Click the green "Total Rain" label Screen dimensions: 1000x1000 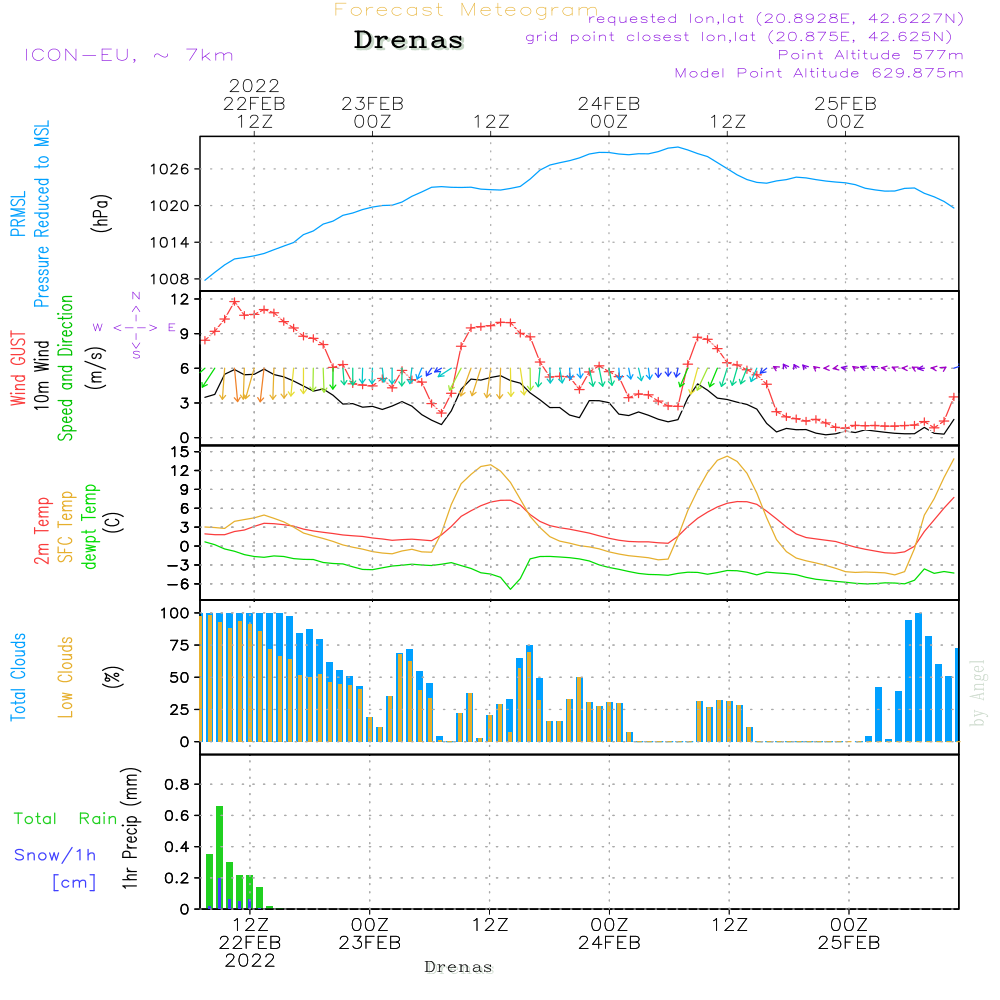[x=65, y=819]
